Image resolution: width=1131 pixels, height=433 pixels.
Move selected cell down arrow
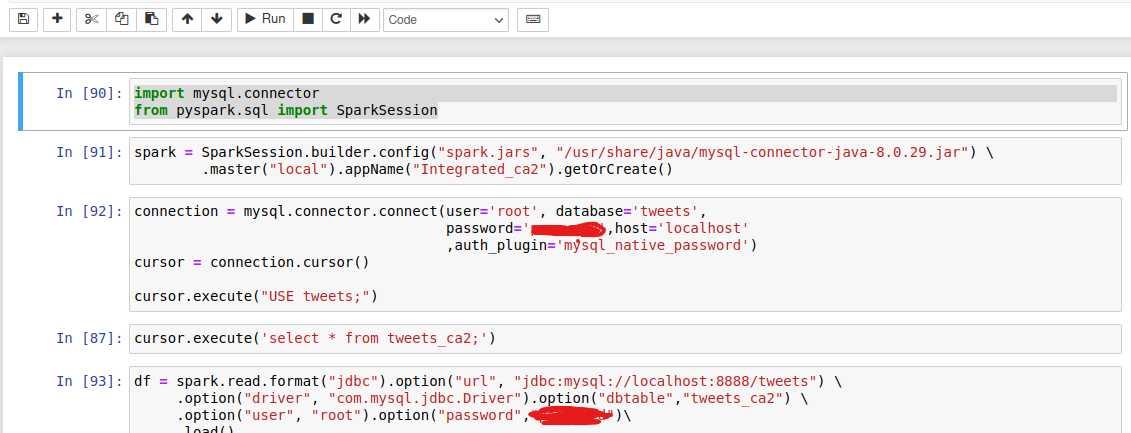tap(216, 19)
